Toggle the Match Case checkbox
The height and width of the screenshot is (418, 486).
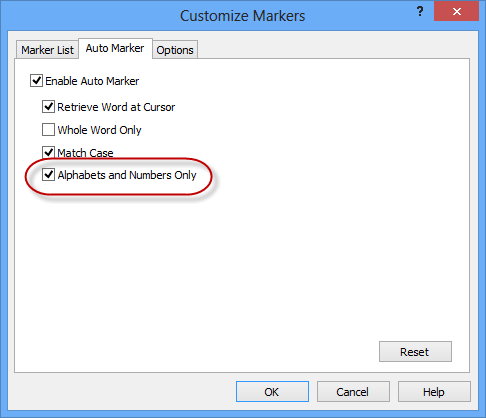pyautogui.click(x=48, y=152)
